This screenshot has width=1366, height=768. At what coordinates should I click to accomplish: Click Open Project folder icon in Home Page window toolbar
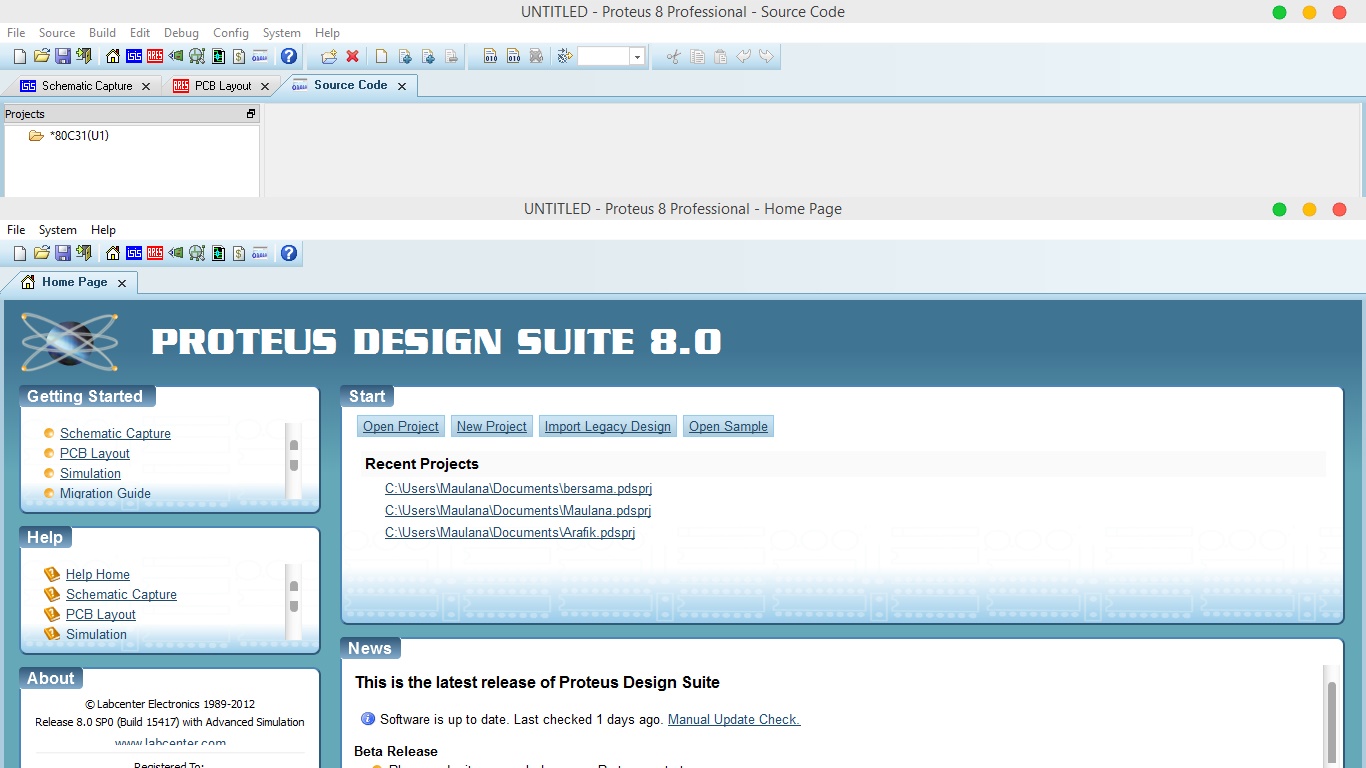click(x=41, y=253)
